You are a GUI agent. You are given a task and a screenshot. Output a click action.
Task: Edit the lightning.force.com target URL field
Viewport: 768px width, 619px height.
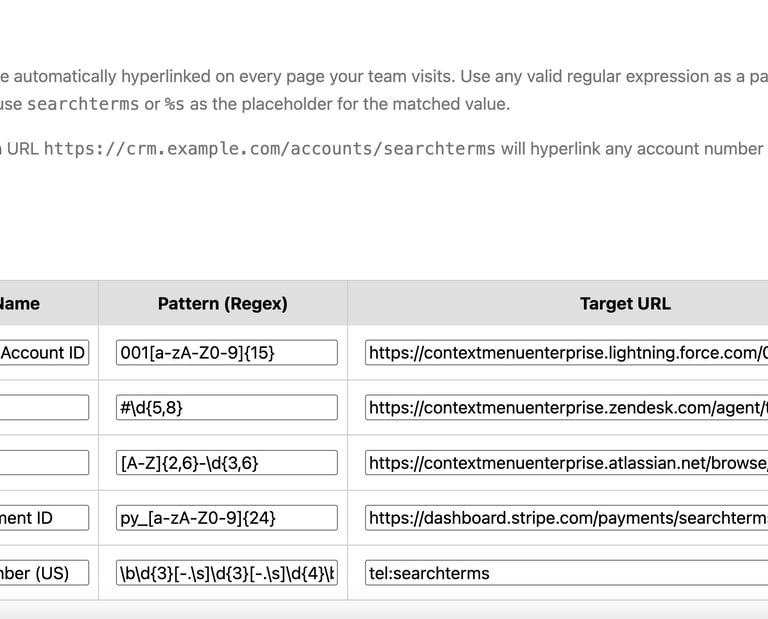566,352
